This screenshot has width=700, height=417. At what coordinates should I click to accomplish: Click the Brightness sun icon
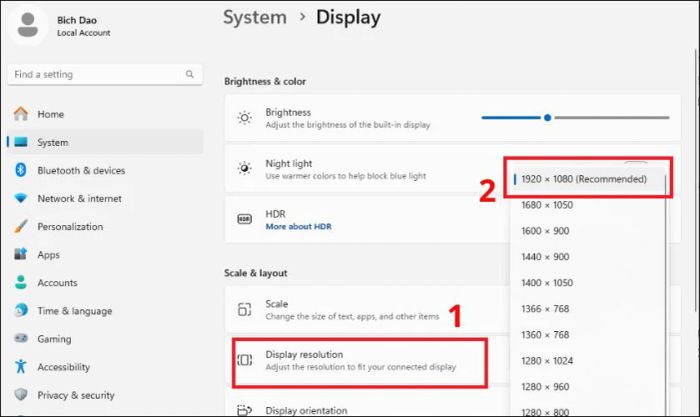[244, 118]
